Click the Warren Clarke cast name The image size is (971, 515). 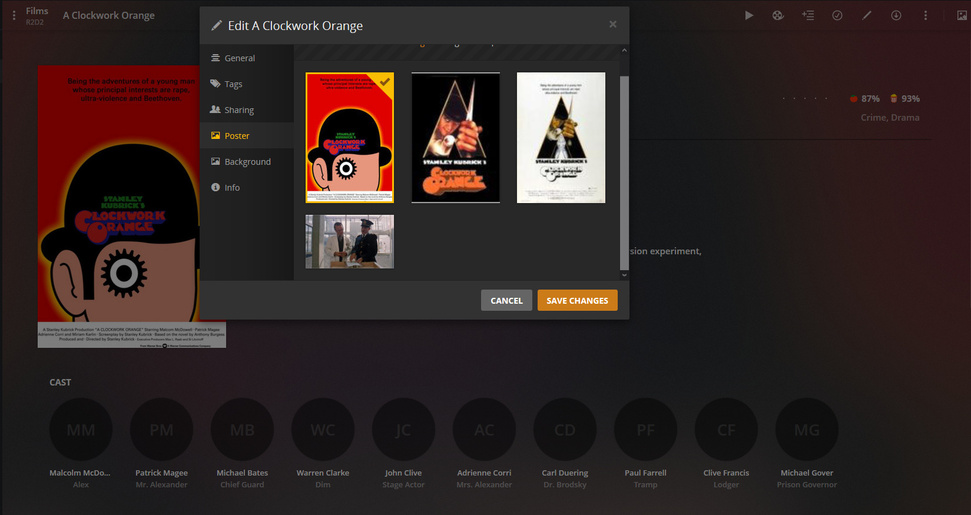click(323, 473)
